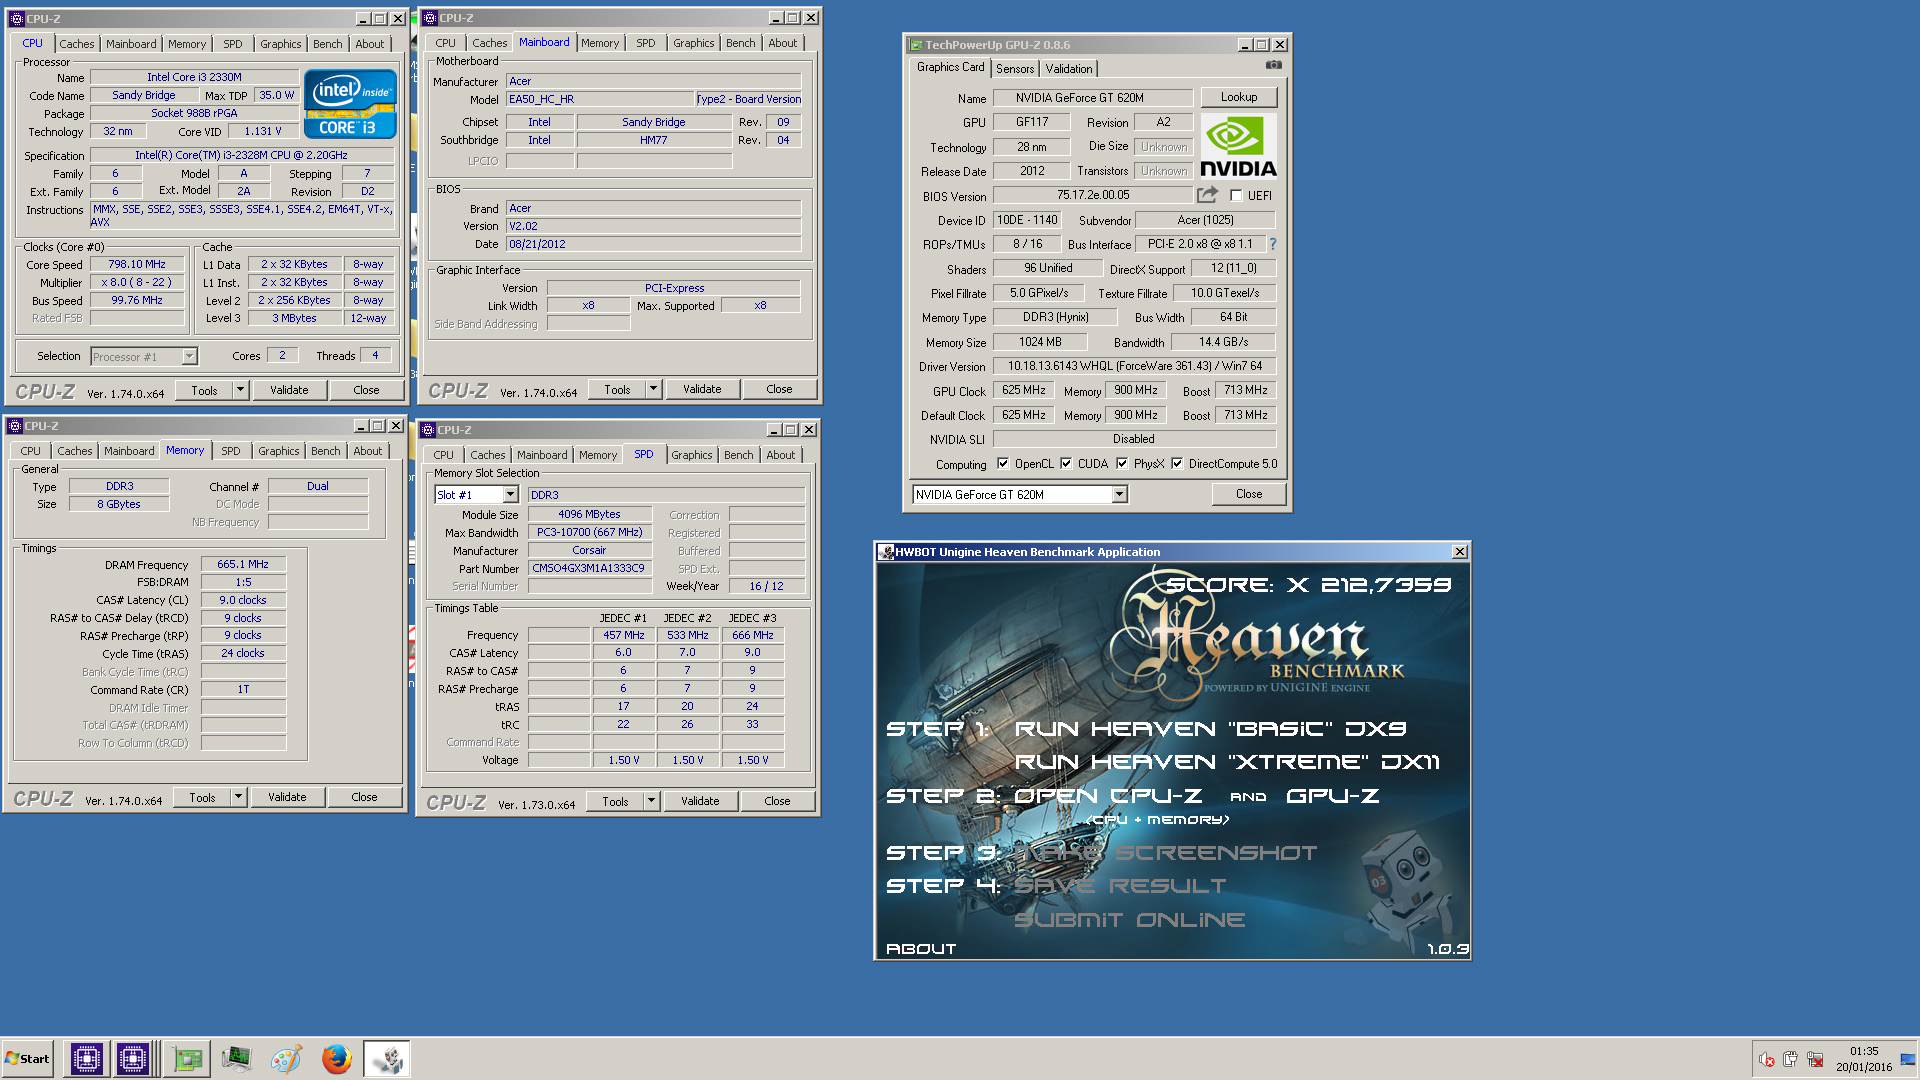Screen dimensions: 1920x1080
Task: Click the Core Speed value 798.10 MHz
Action: pos(137,265)
